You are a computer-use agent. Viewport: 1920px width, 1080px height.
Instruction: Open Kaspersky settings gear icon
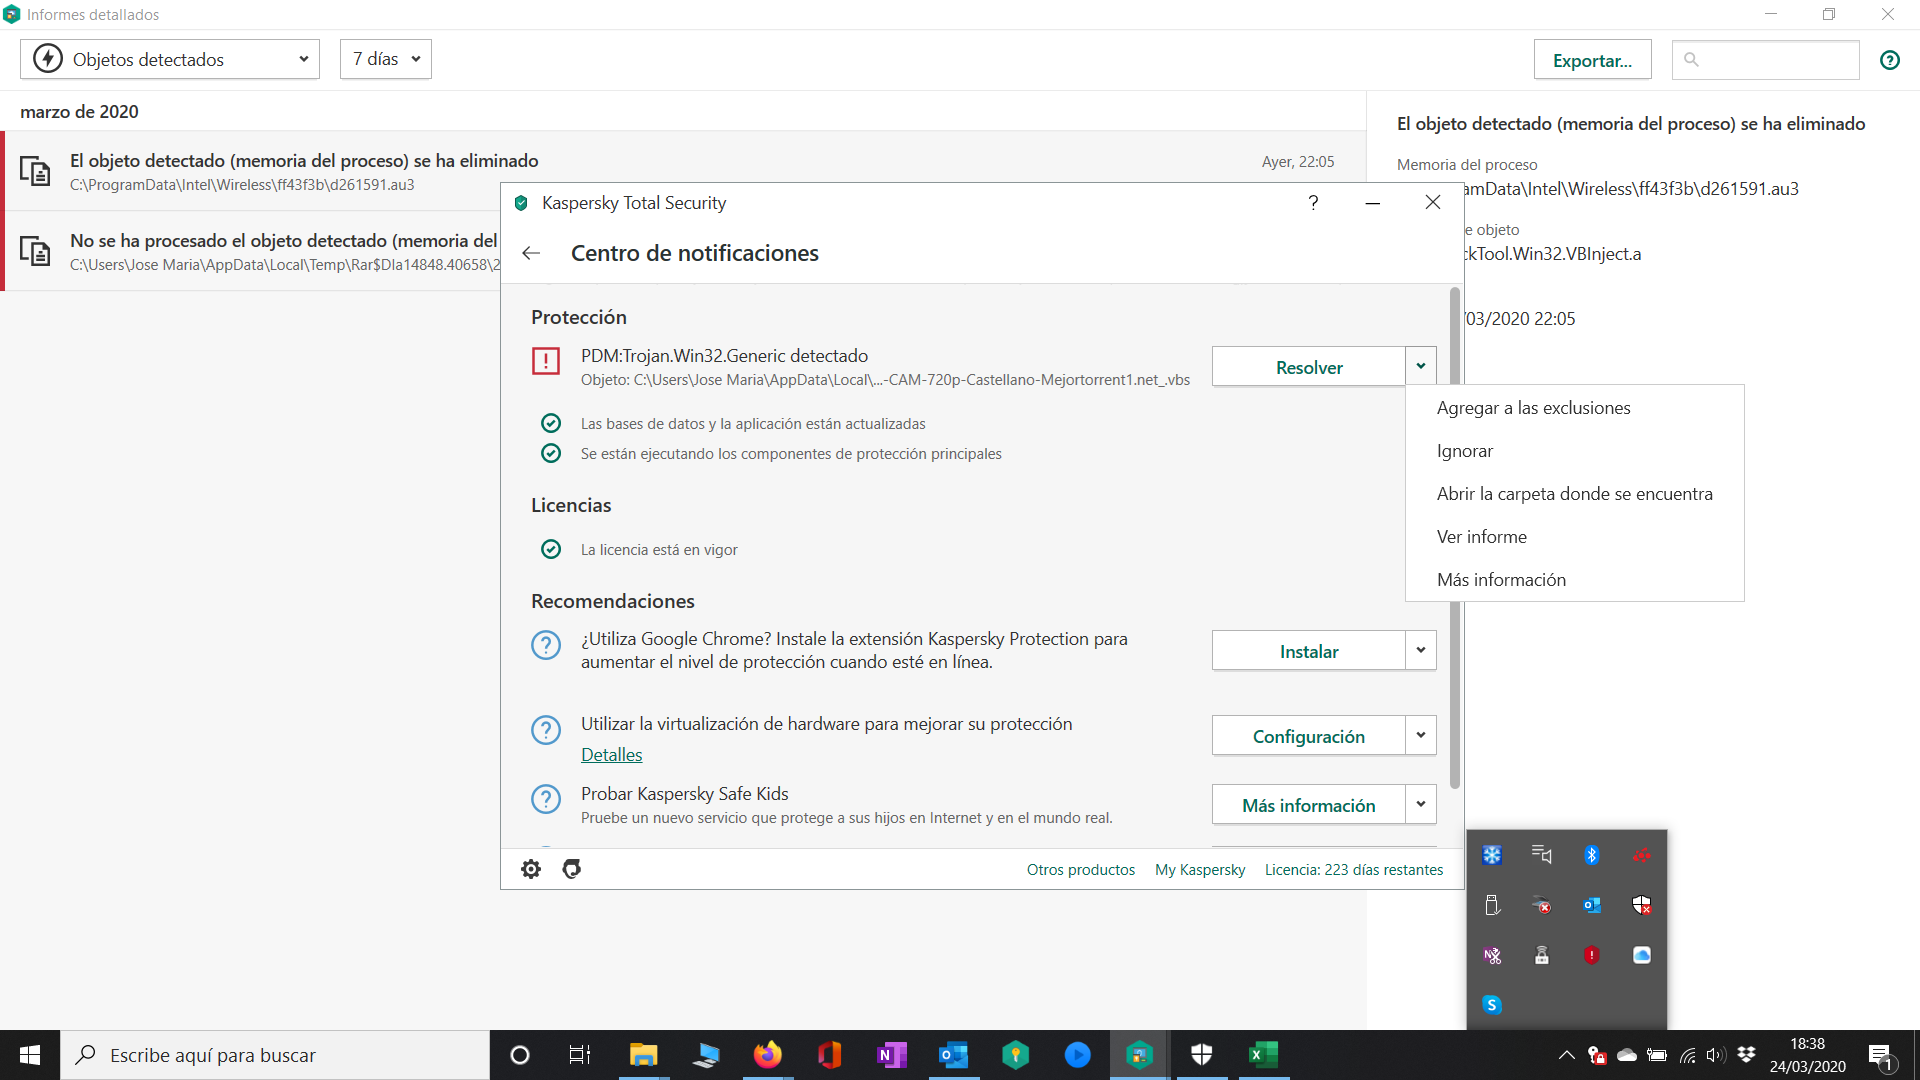coord(531,869)
